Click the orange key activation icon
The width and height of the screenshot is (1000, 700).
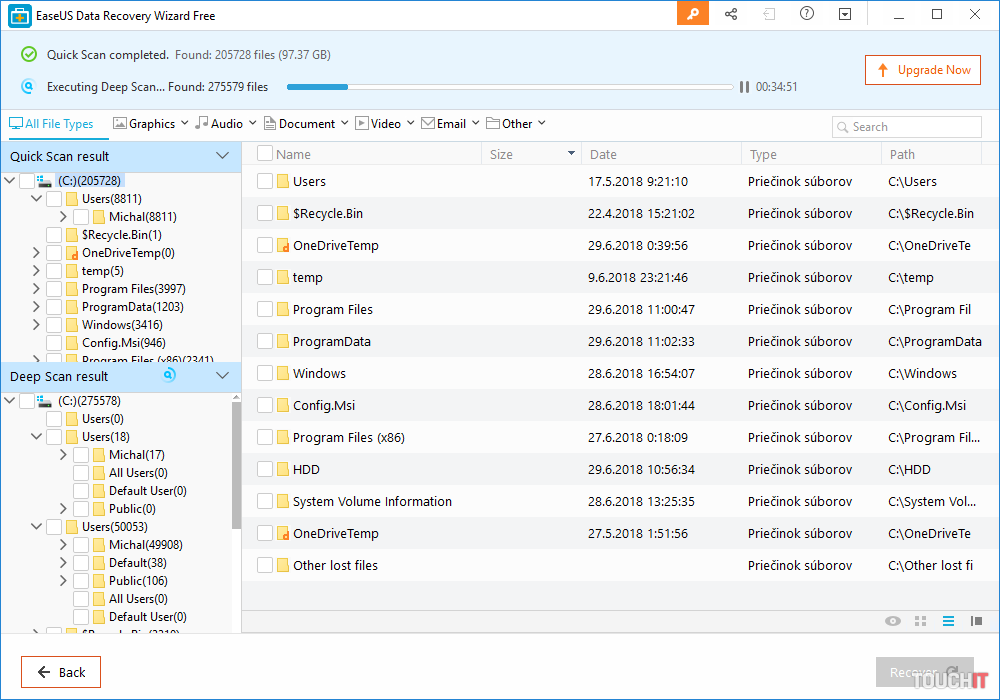click(x=692, y=14)
